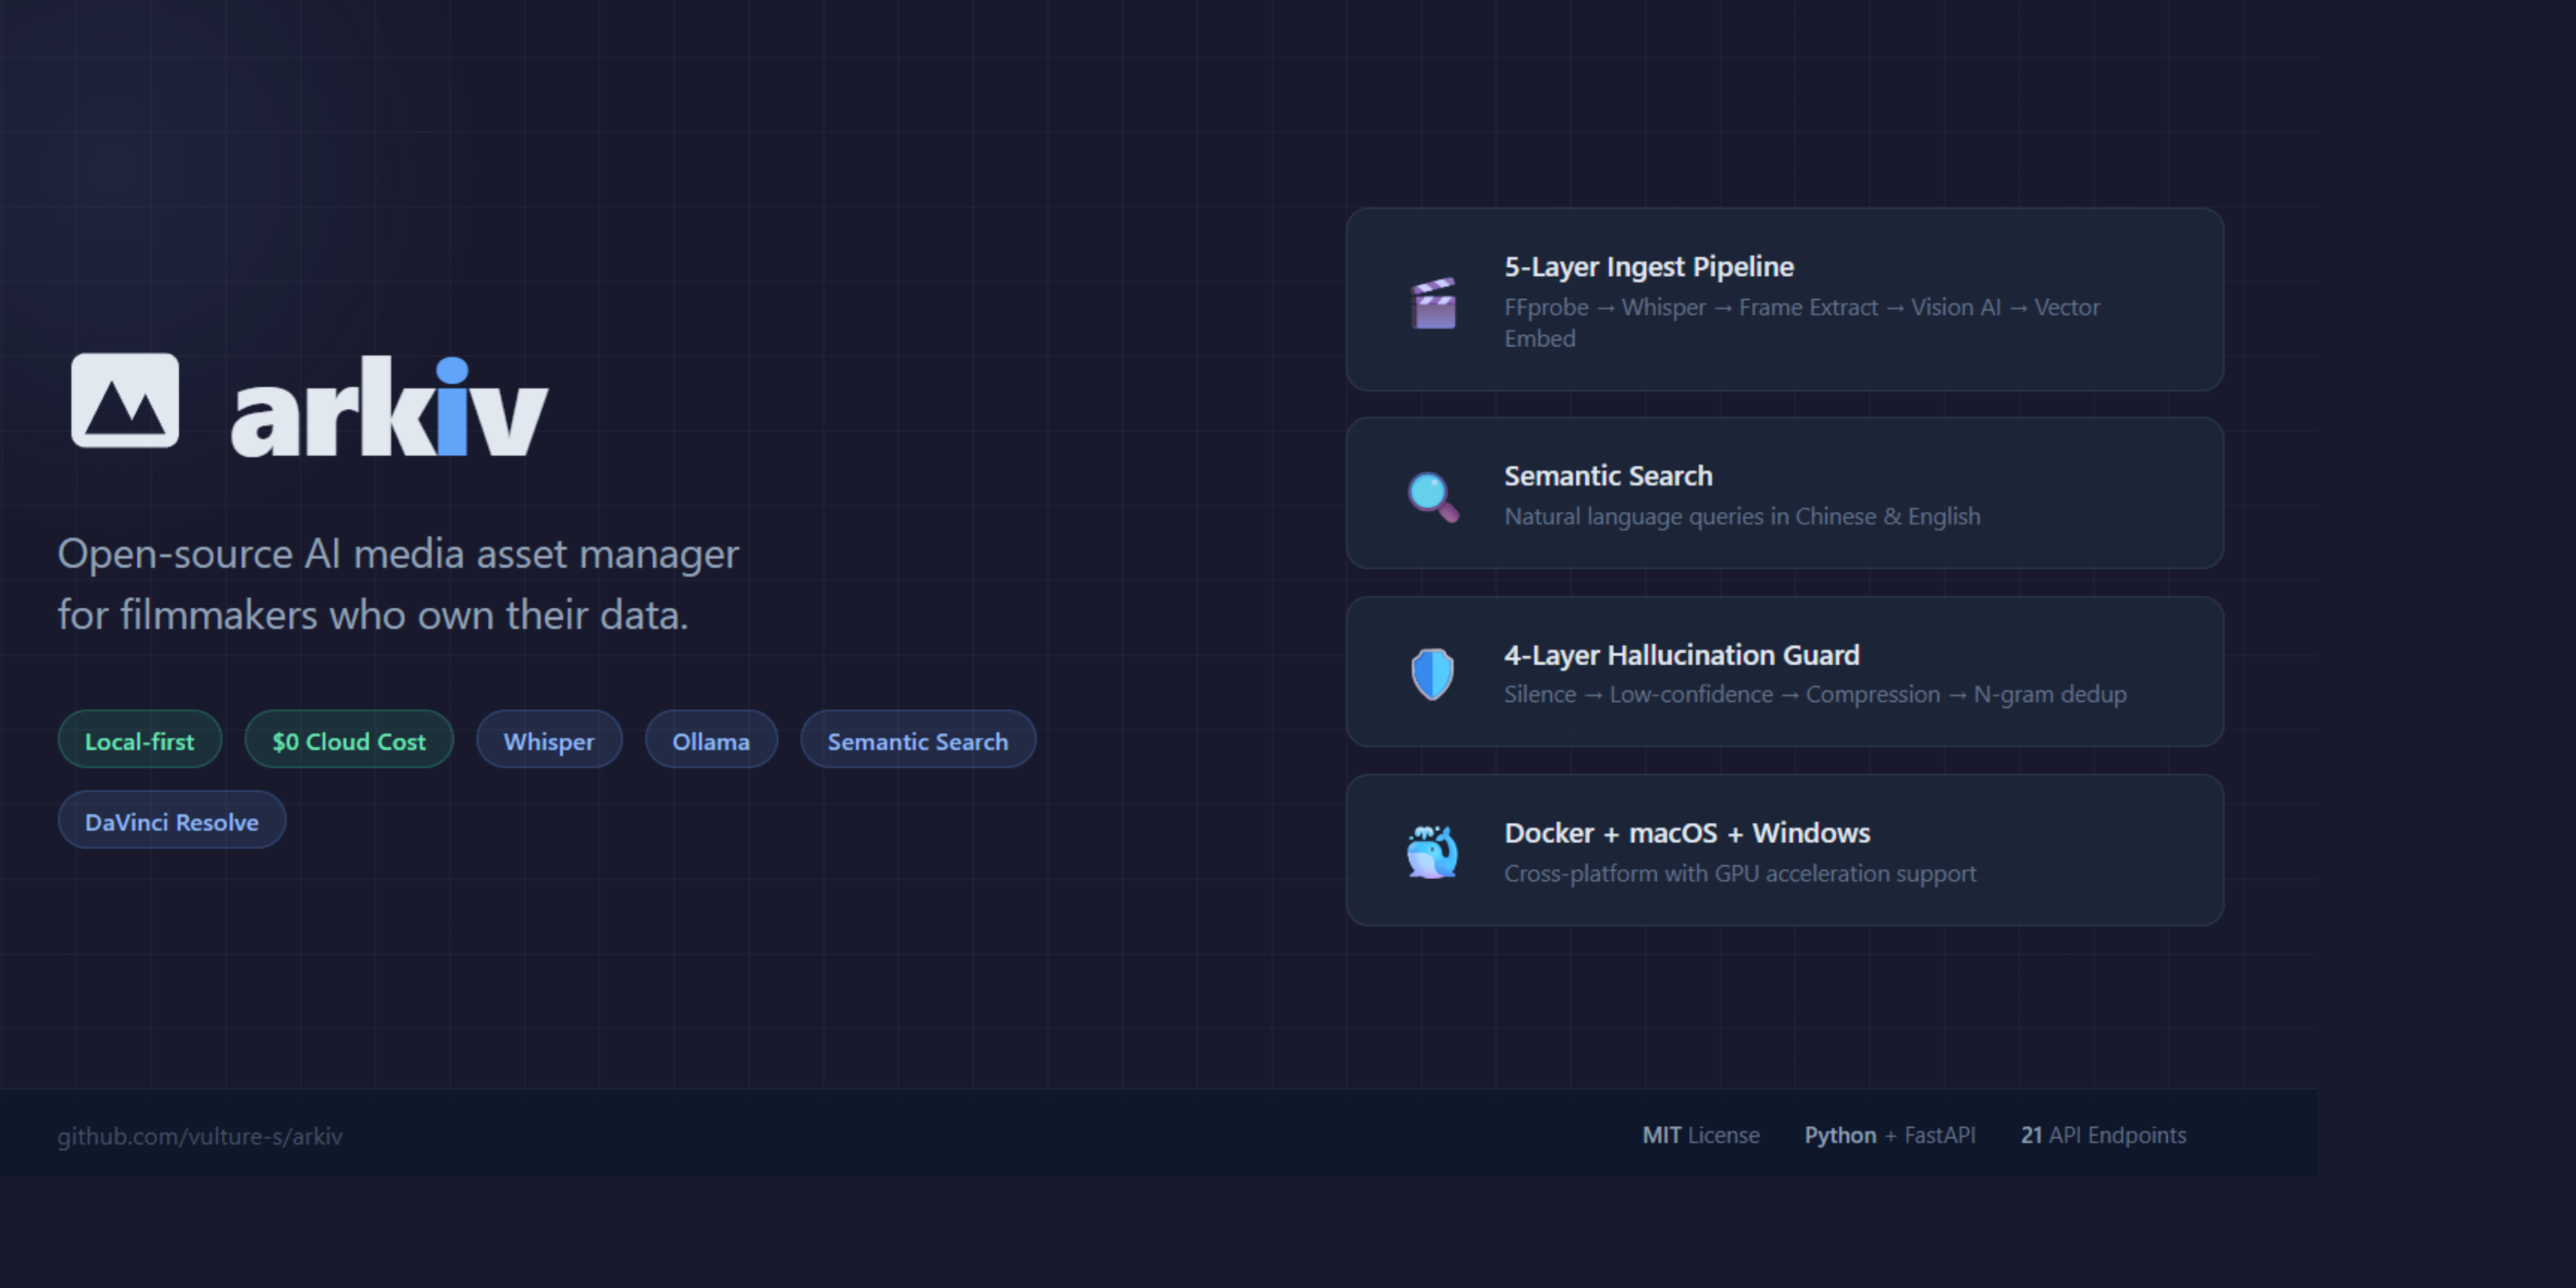Click the blue shield Hallucination Guard icon
The width and height of the screenshot is (2576, 1288).
[x=1432, y=674]
